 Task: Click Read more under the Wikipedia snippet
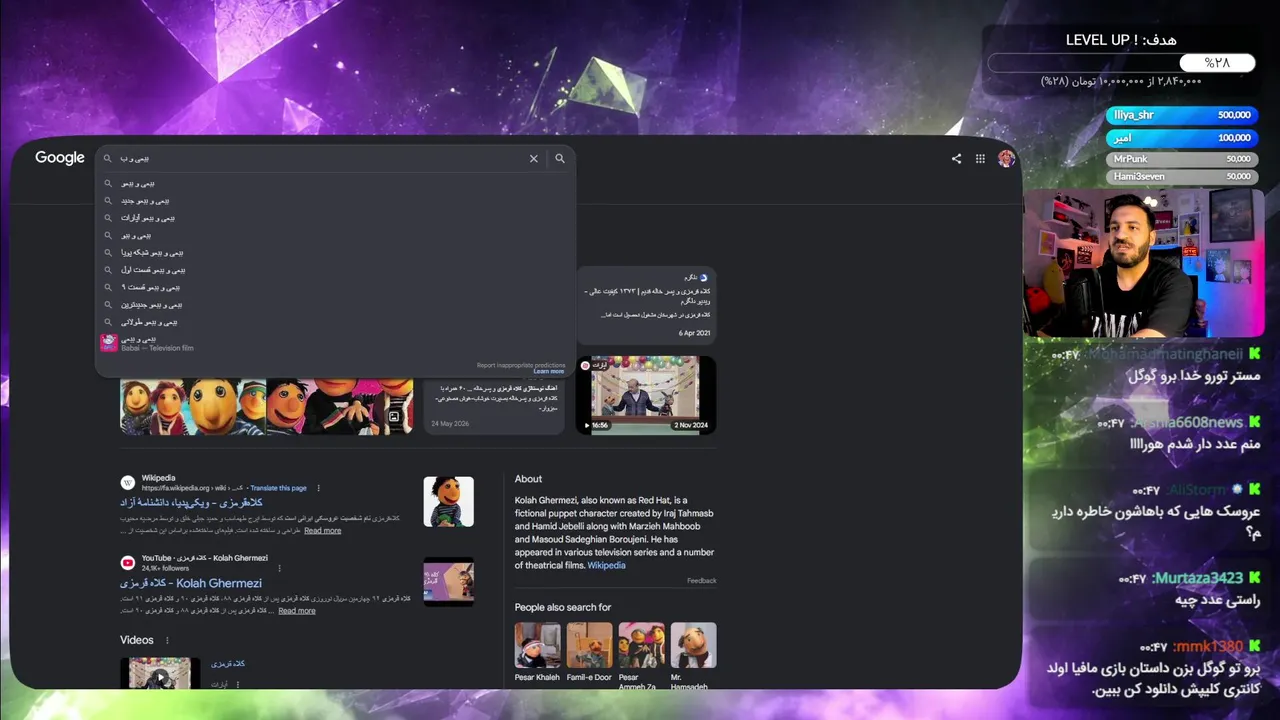click(322, 531)
